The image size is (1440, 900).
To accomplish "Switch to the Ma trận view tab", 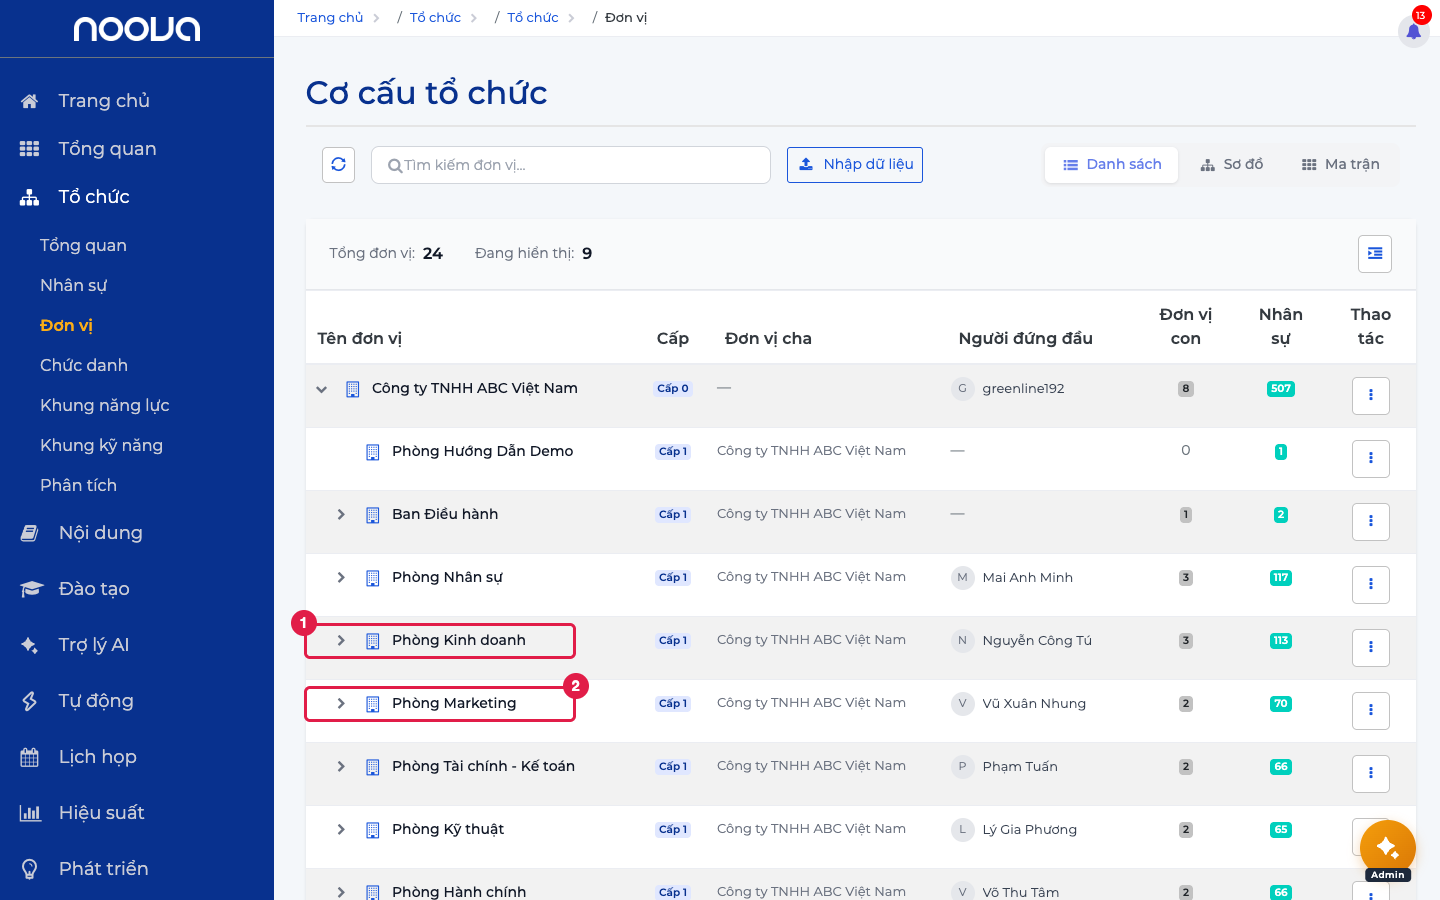I will pyautogui.click(x=1341, y=165).
